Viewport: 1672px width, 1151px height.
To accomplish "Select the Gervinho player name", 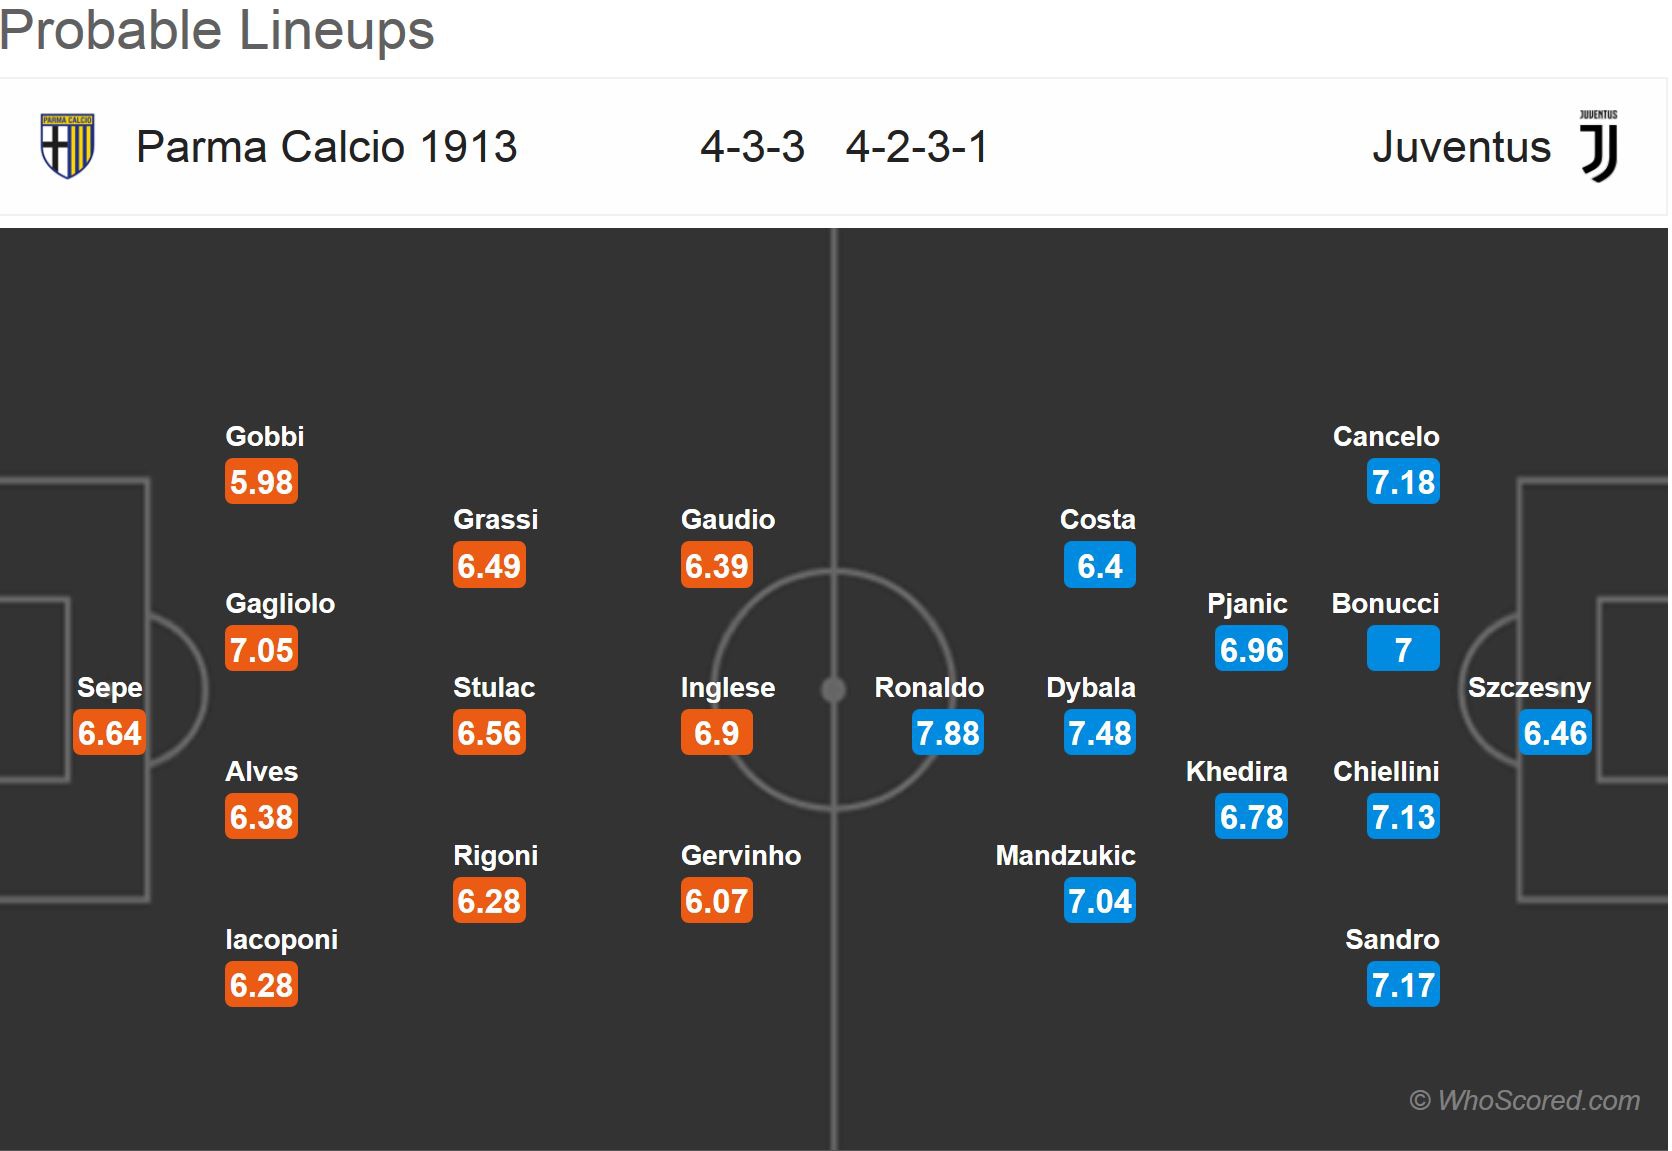I will pyautogui.click(x=740, y=856).
